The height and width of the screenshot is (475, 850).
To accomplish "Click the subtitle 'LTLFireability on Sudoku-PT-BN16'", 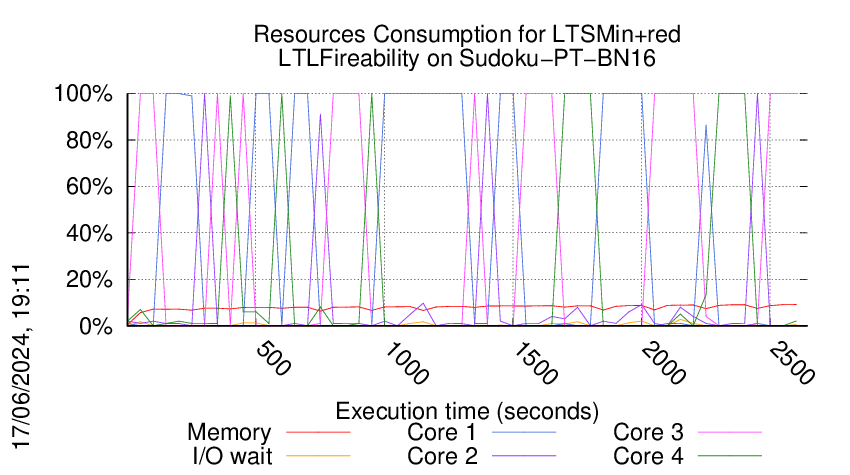I will (467, 59).
